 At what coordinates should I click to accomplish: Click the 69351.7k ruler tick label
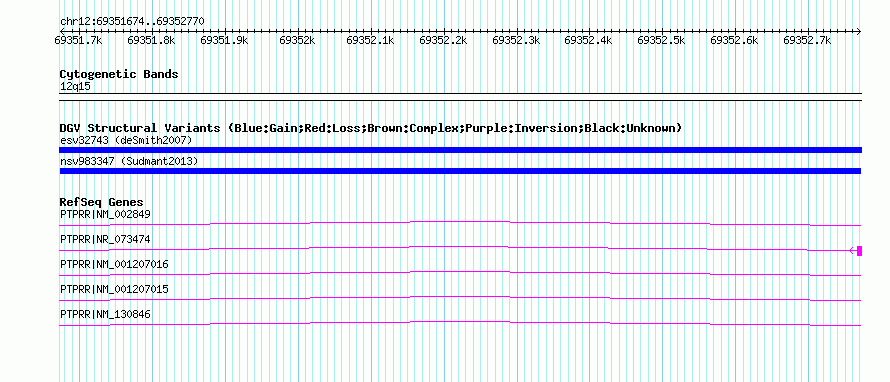click(x=78, y=40)
